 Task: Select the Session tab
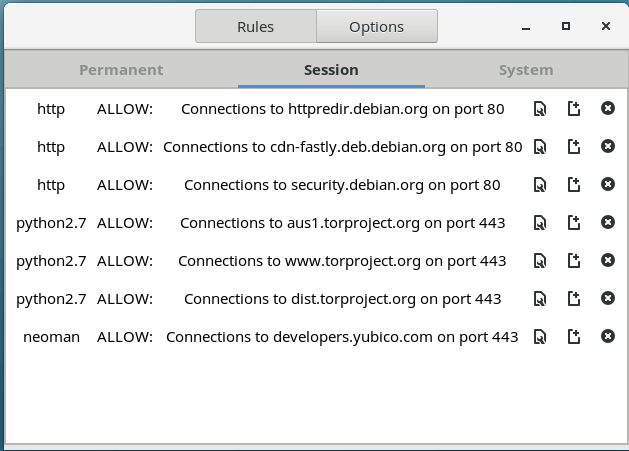pos(331,70)
